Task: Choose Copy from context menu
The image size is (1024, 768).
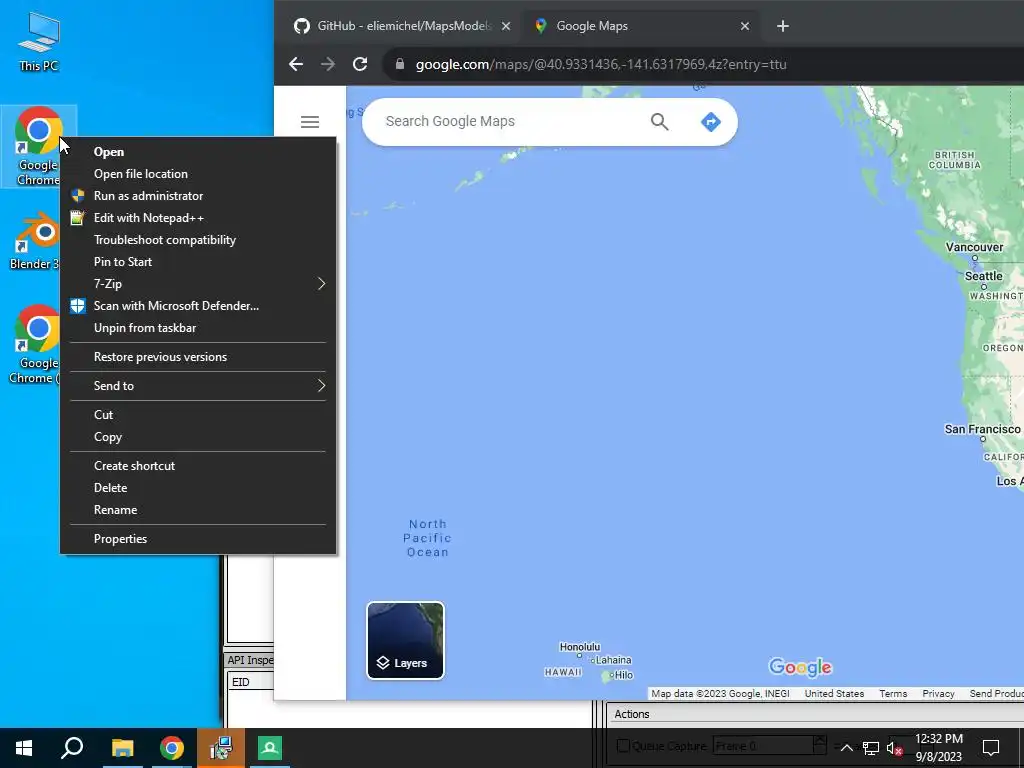Action: 198,437
